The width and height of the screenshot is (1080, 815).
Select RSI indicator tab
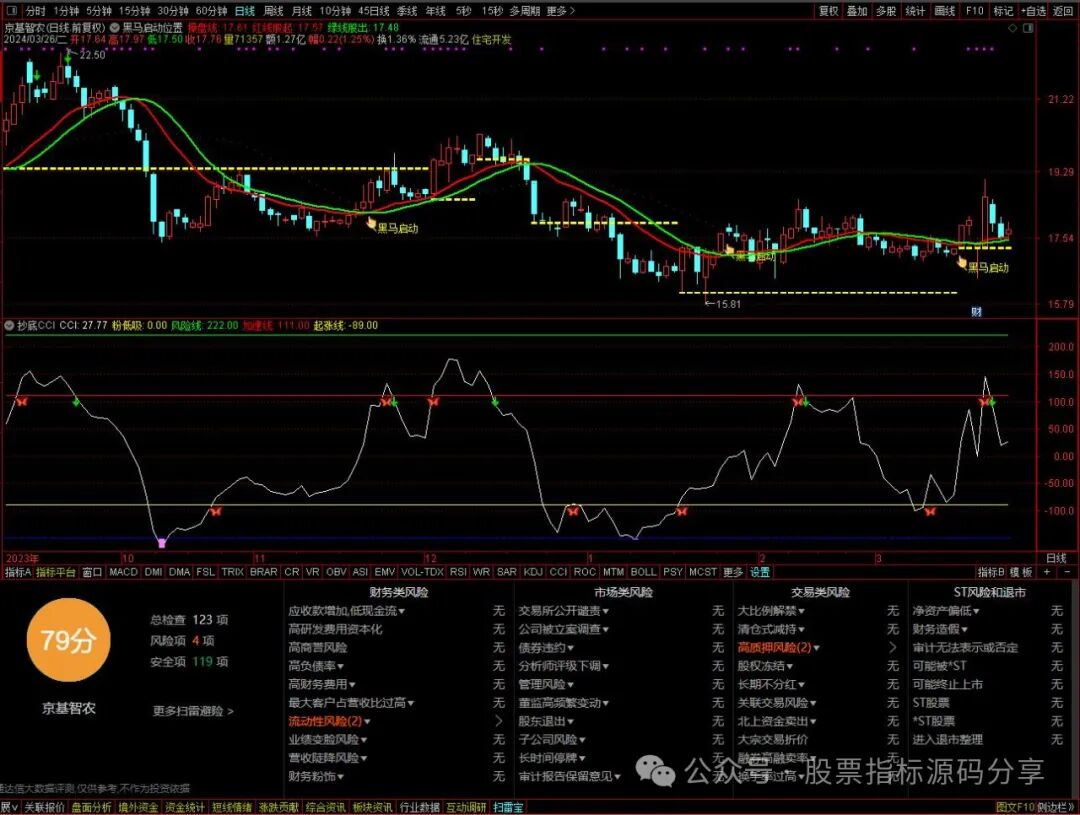pyautogui.click(x=457, y=572)
